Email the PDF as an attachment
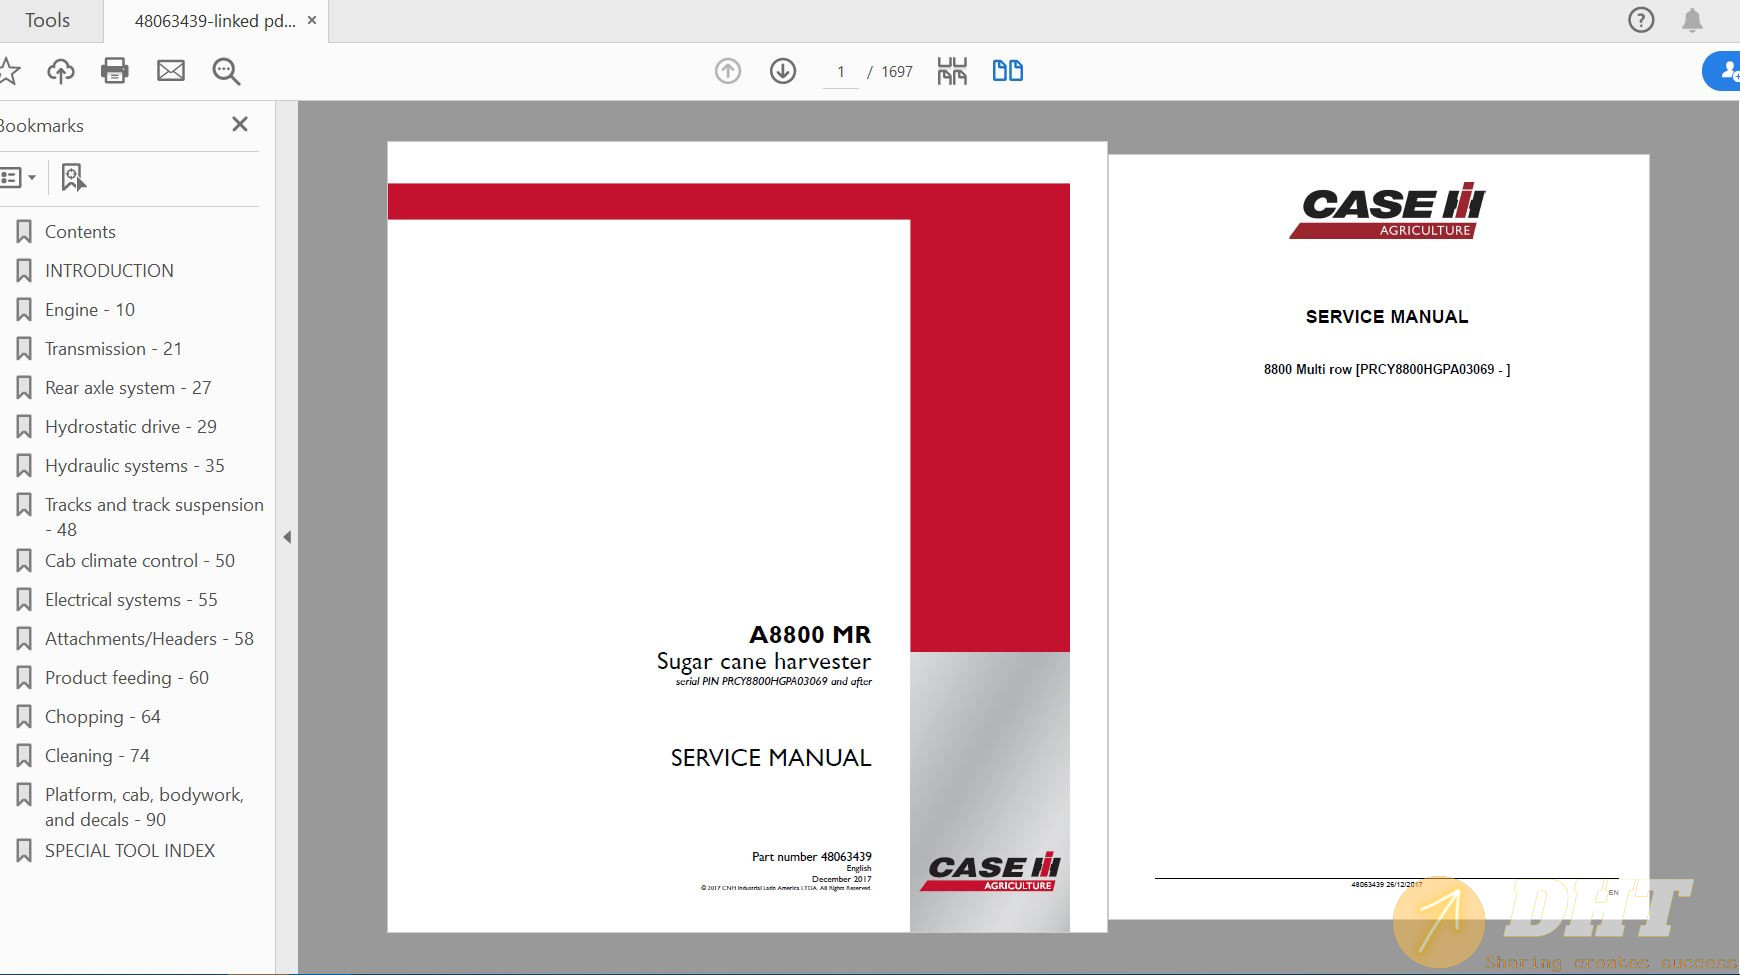Screen dimensions: 1740x975 (x=171, y=71)
